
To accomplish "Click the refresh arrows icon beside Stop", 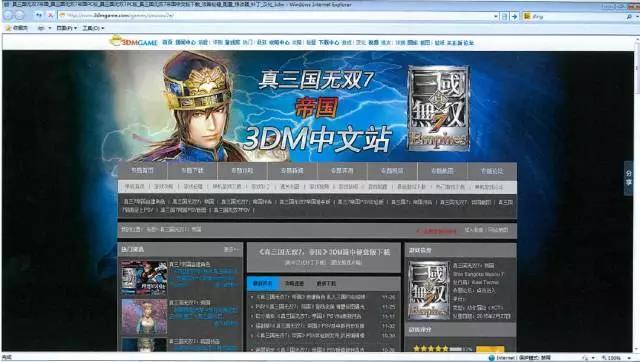I will tap(39, 15).
